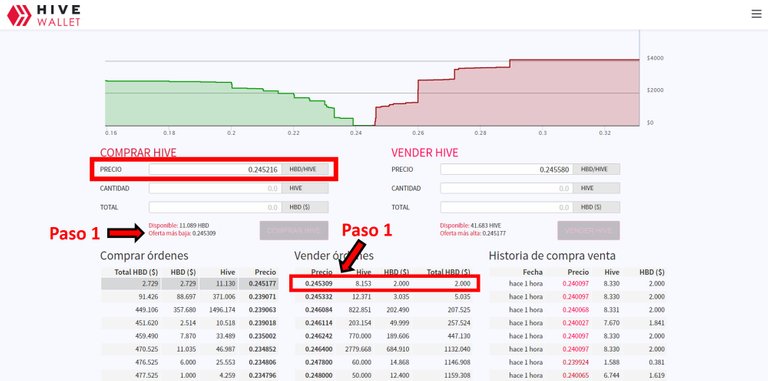Click the sell Total input field
This screenshot has width=768, height=381.
[x=506, y=207]
